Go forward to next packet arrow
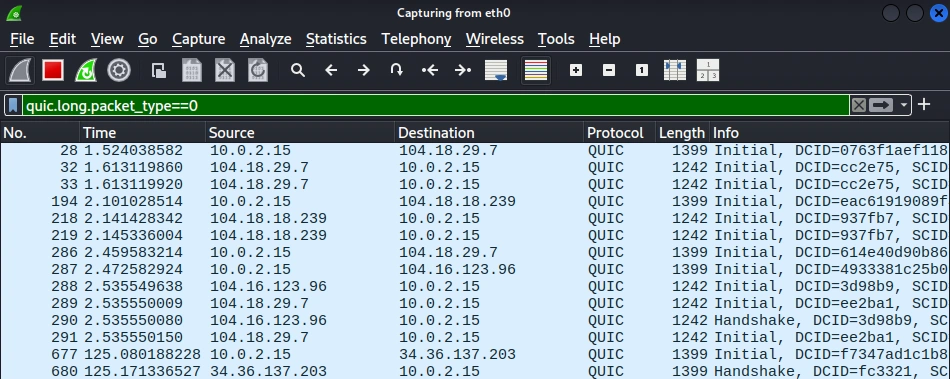The height and width of the screenshot is (379, 950). [364, 71]
